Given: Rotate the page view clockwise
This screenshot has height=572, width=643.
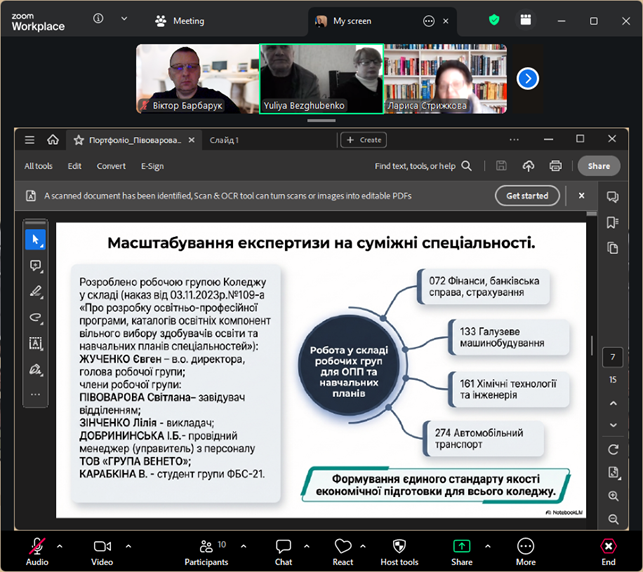Looking at the screenshot, I should pos(613,450).
